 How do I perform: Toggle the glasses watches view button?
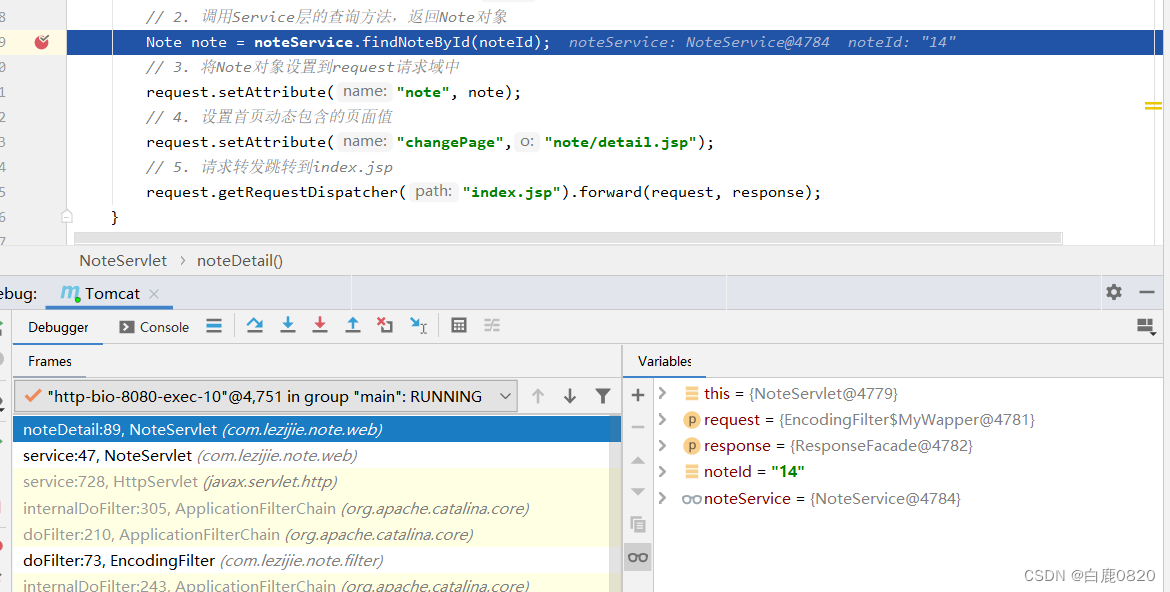(x=637, y=557)
